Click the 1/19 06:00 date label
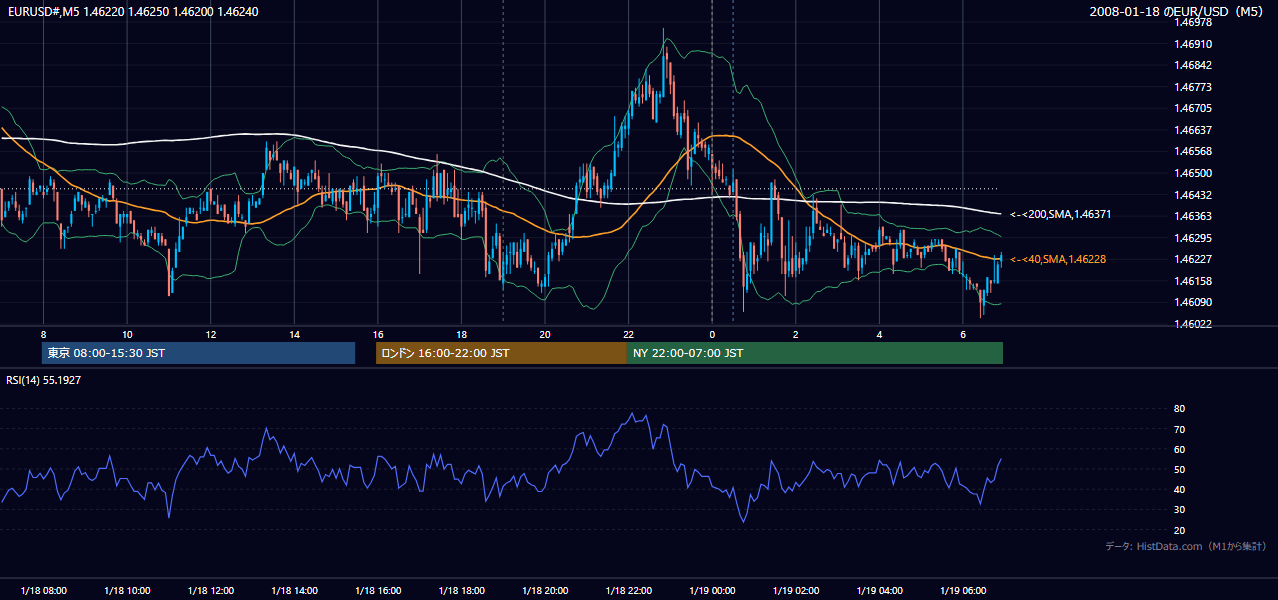Image resolution: width=1278 pixels, height=600 pixels. pos(962,590)
